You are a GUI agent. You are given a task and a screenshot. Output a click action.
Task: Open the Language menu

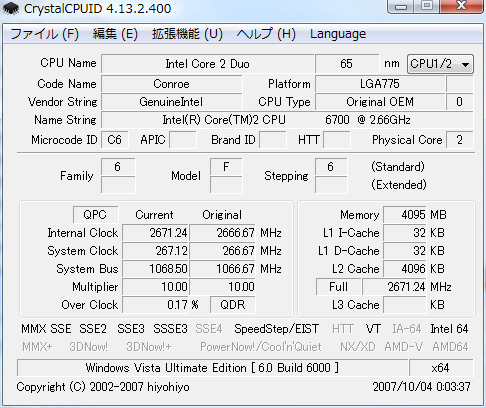pyautogui.click(x=338, y=34)
